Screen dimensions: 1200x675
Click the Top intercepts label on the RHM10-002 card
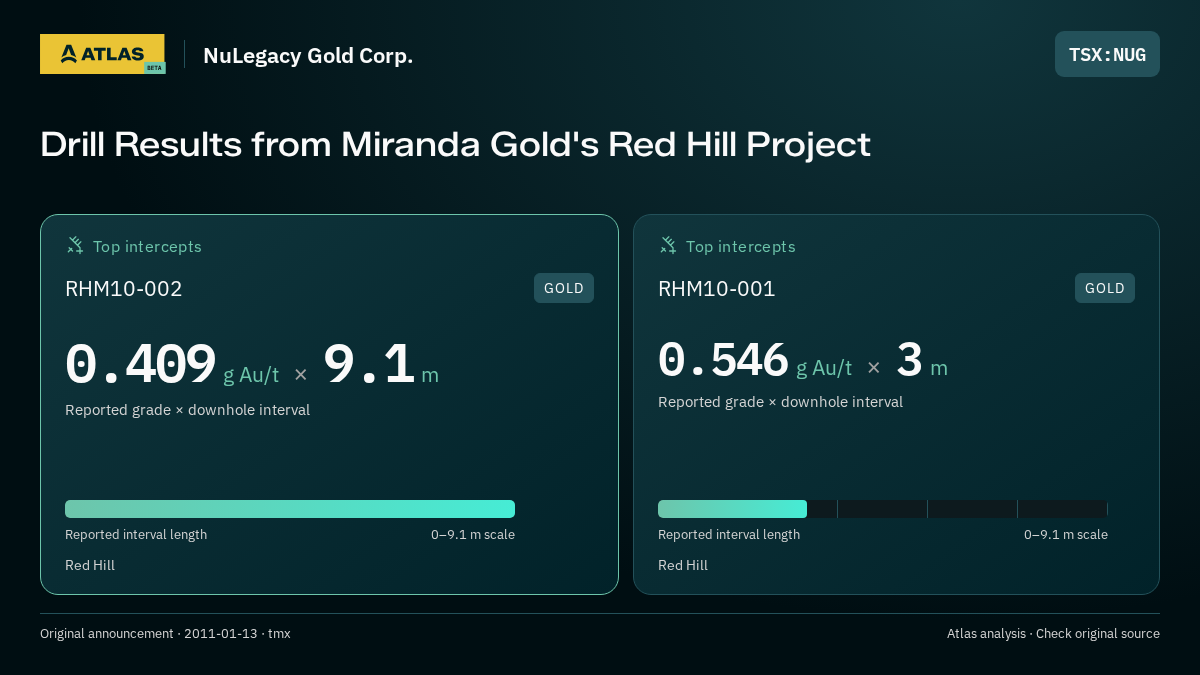pyautogui.click(x=147, y=246)
